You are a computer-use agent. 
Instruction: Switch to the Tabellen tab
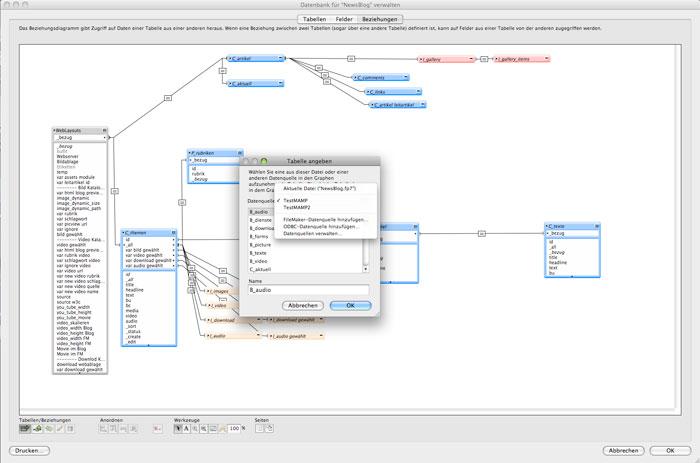315,19
